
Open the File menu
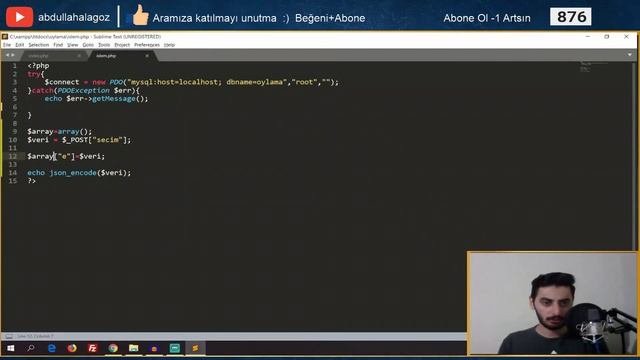coord(7,45)
